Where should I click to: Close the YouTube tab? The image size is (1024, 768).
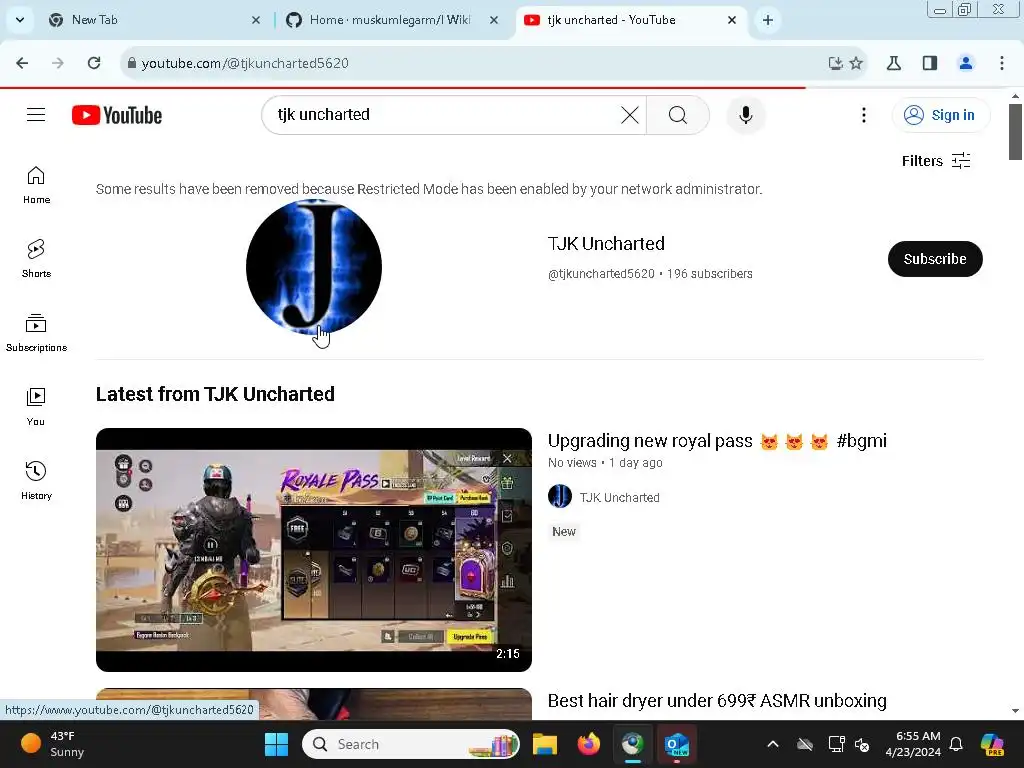[732, 20]
